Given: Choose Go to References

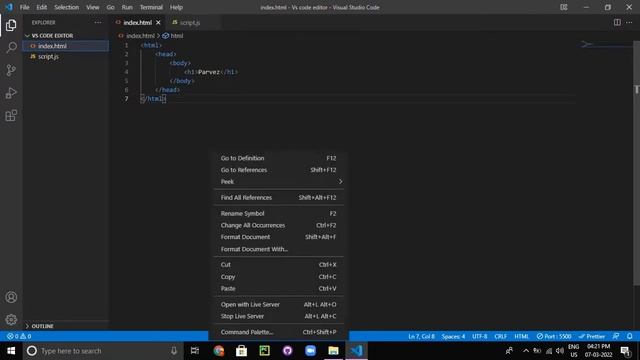Looking at the screenshot, I should [278, 170].
